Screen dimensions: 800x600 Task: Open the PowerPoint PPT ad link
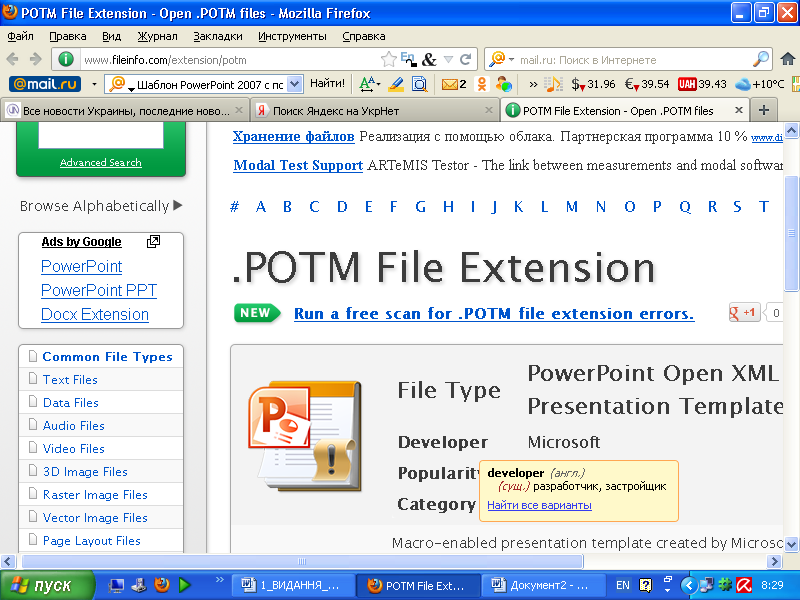tap(99, 290)
